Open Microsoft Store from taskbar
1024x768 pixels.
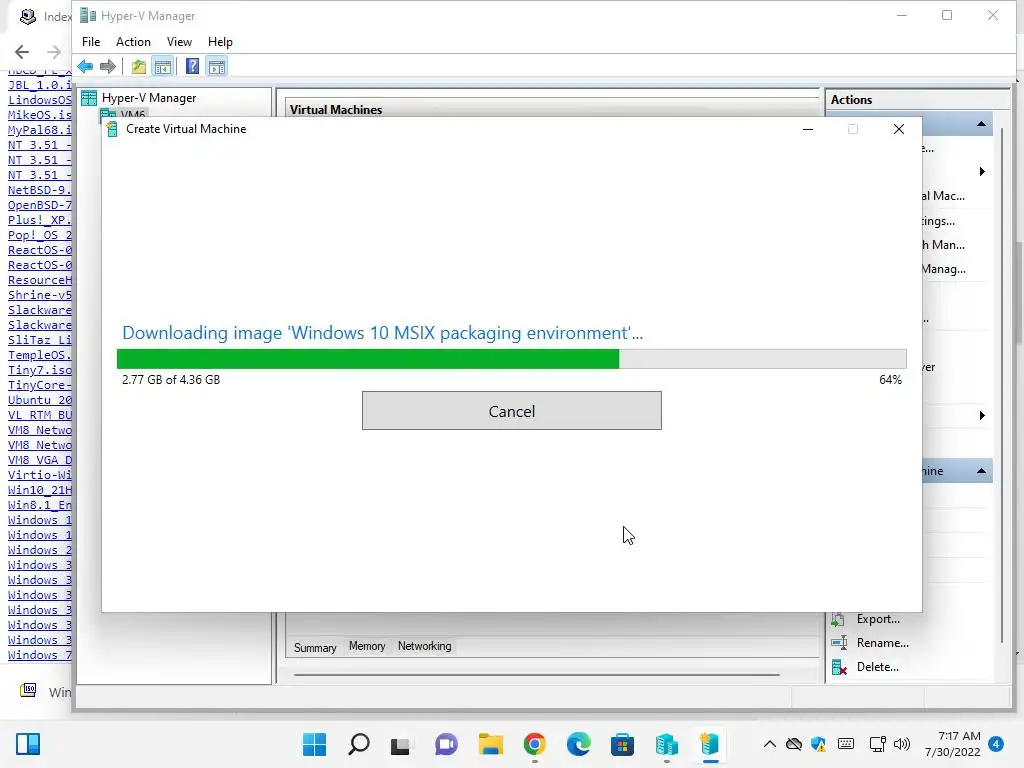click(x=622, y=744)
